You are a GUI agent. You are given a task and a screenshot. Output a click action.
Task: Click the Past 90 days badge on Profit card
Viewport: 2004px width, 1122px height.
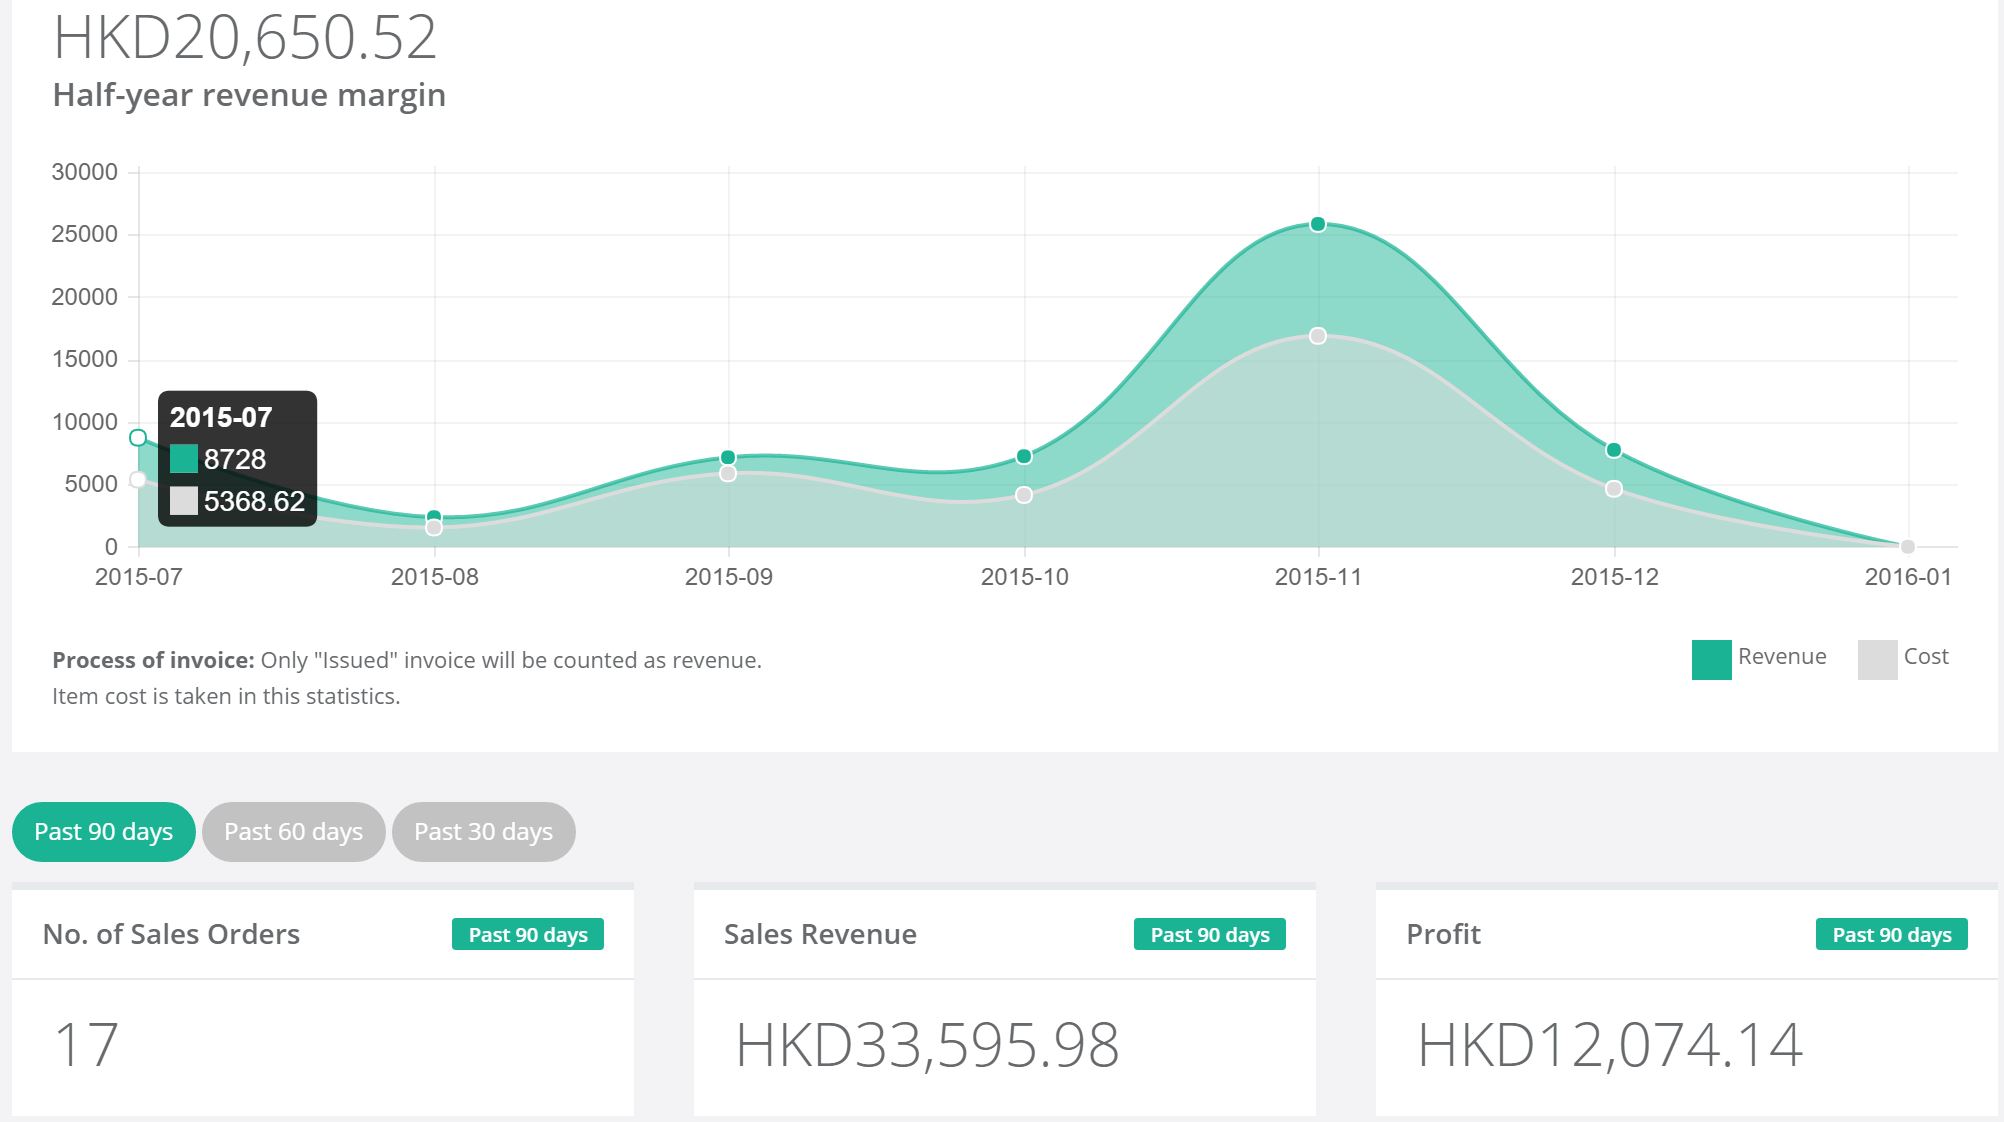tap(1892, 935)
